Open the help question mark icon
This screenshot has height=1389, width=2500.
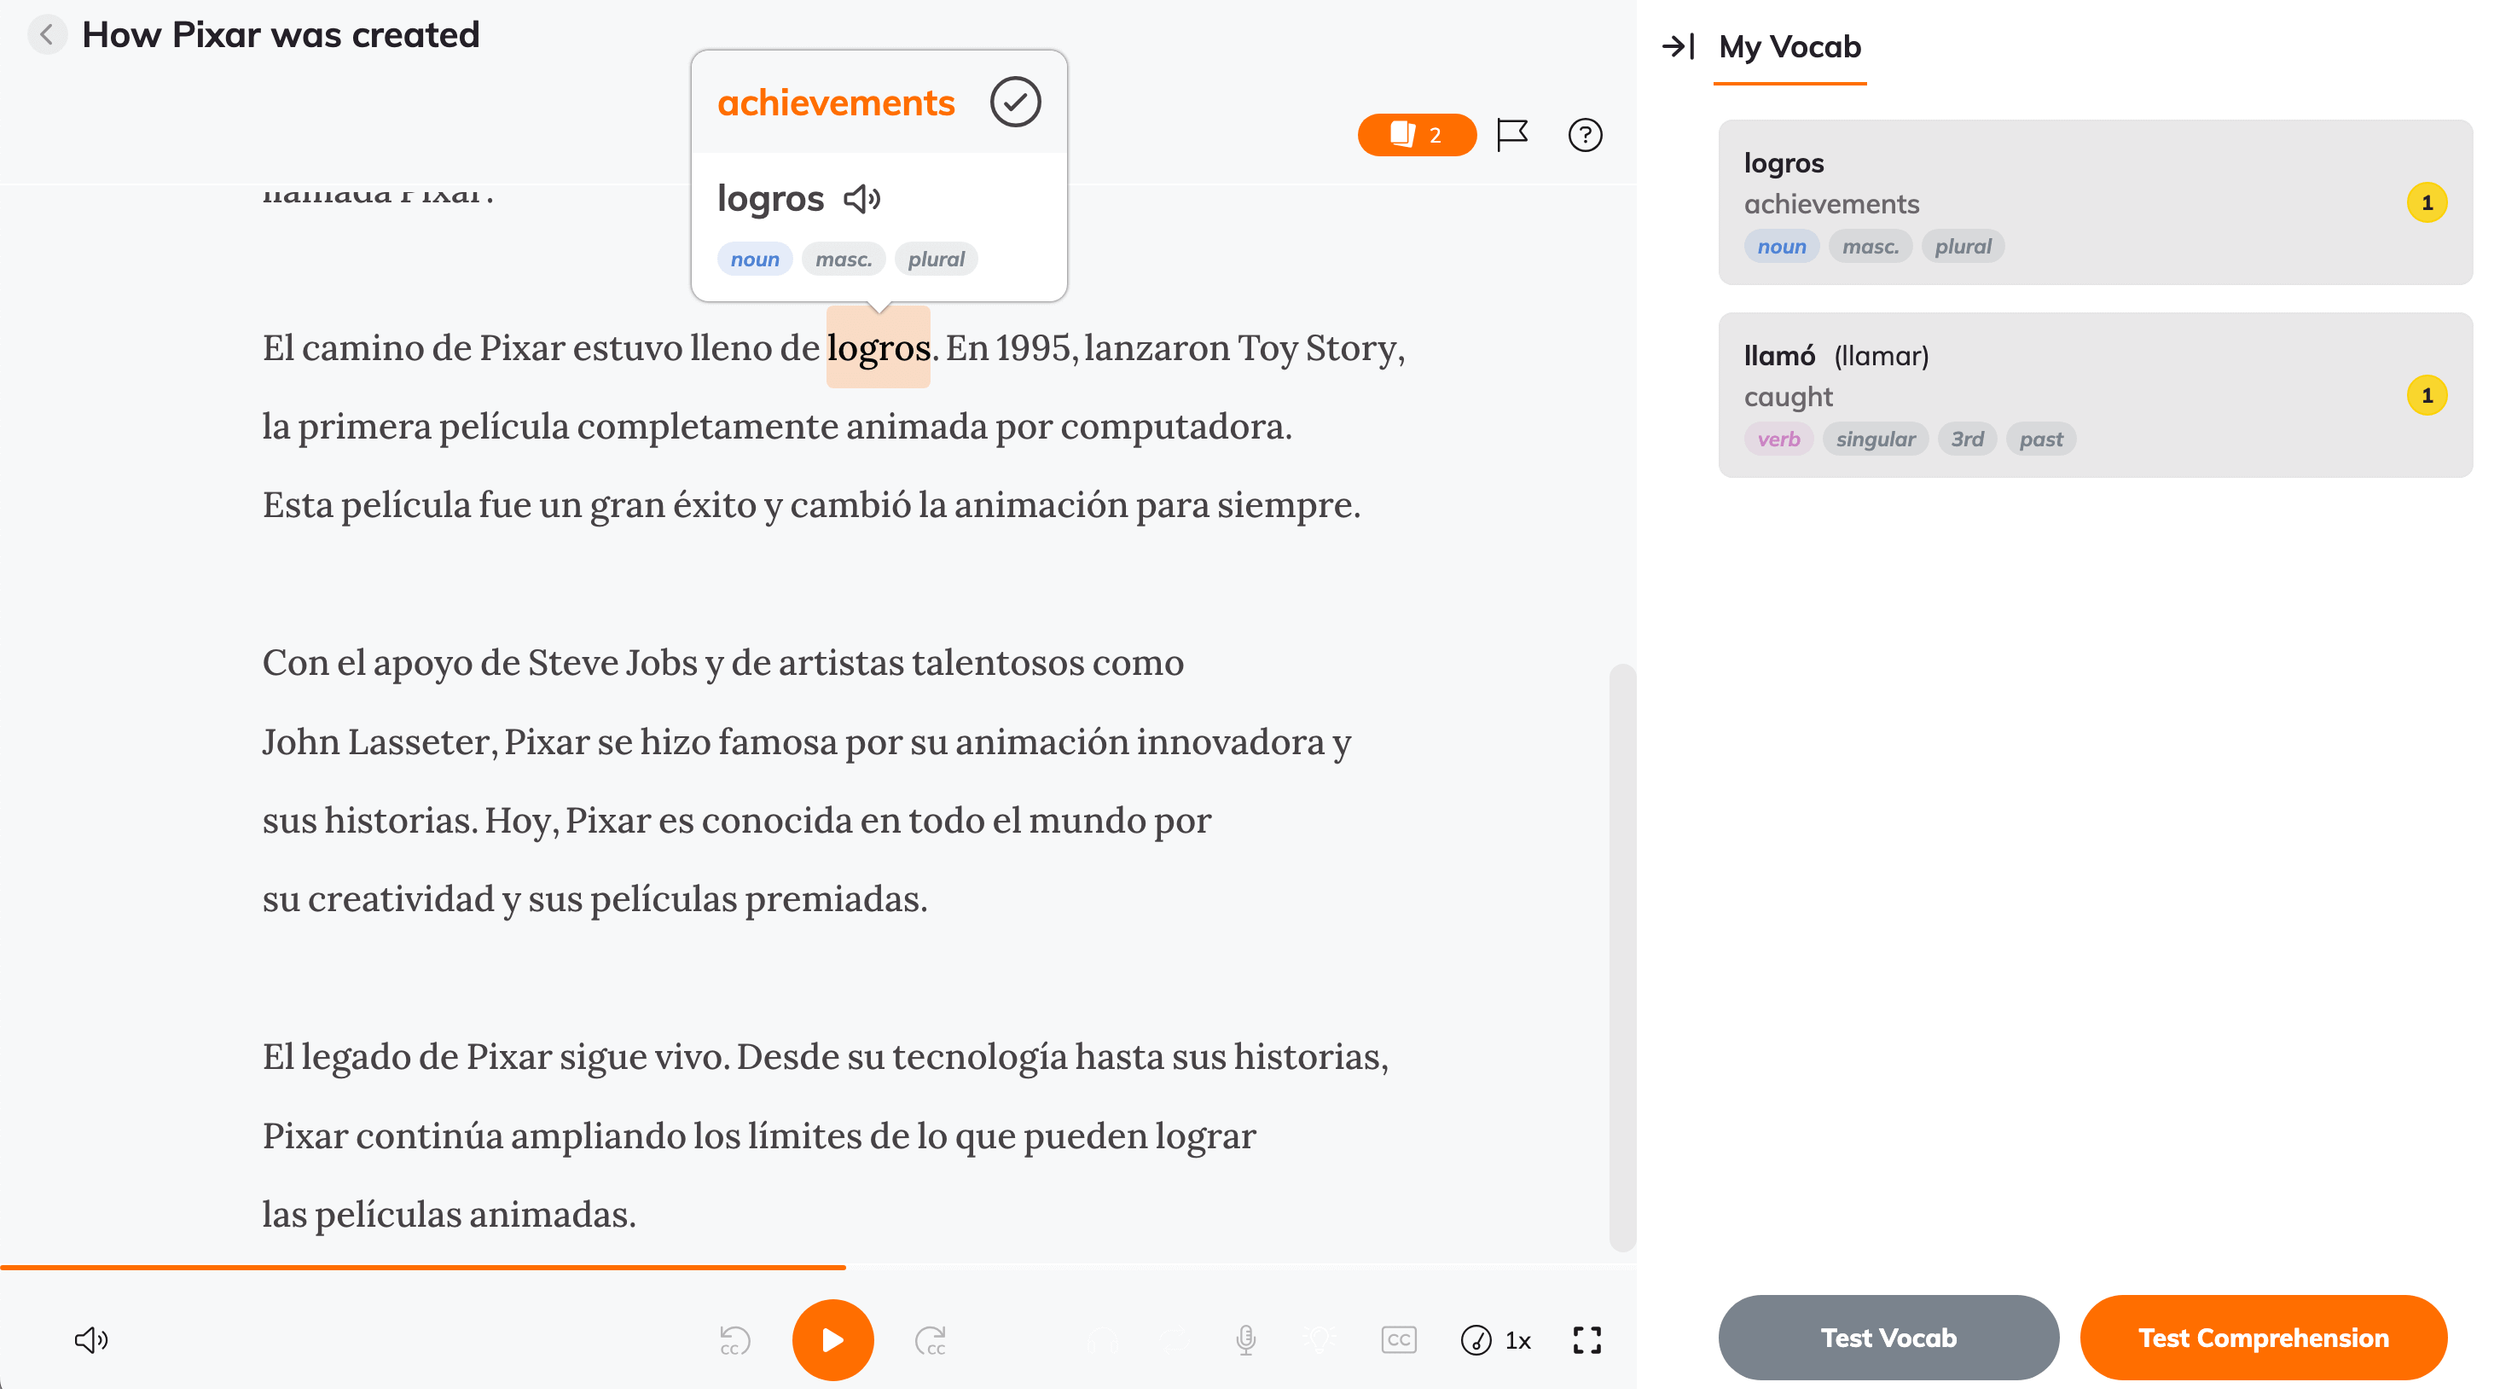coord(1584,135)
